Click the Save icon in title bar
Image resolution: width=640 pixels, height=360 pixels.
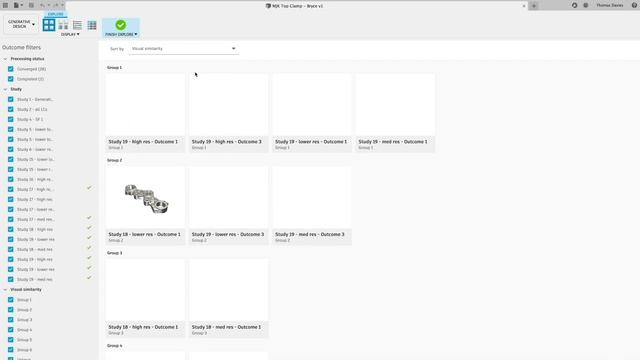click(x=31, y=5)
